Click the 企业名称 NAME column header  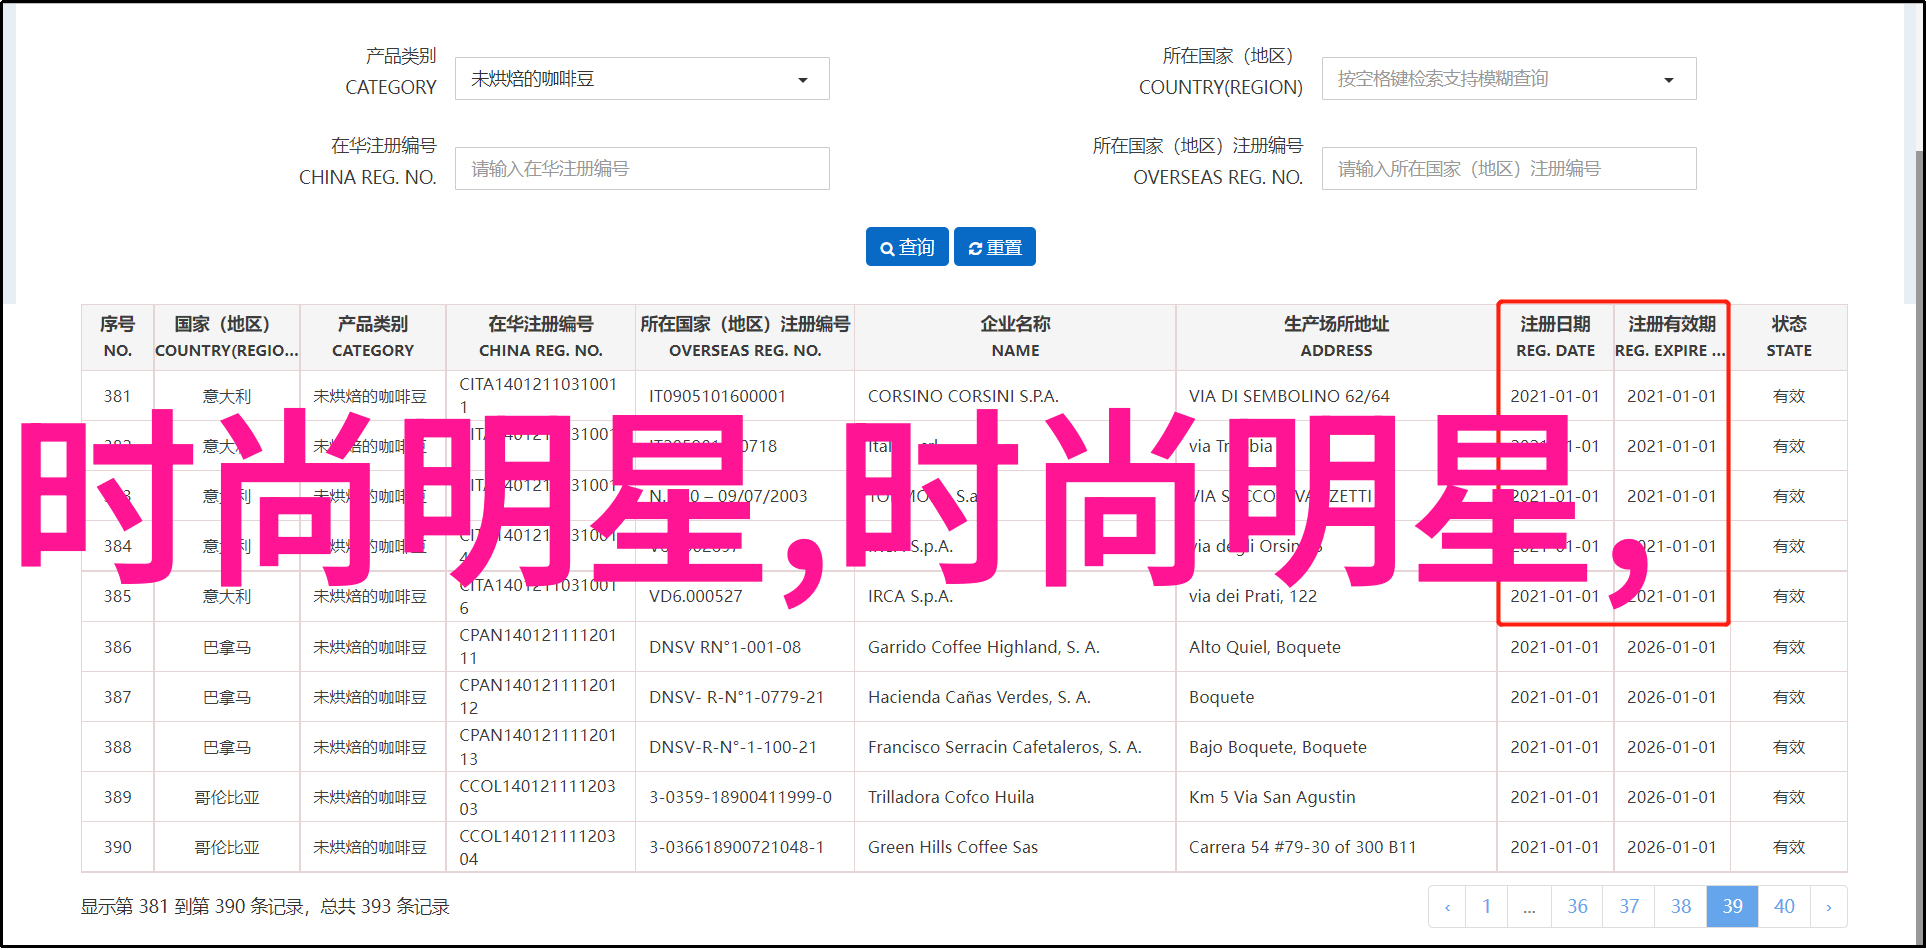1015,337
